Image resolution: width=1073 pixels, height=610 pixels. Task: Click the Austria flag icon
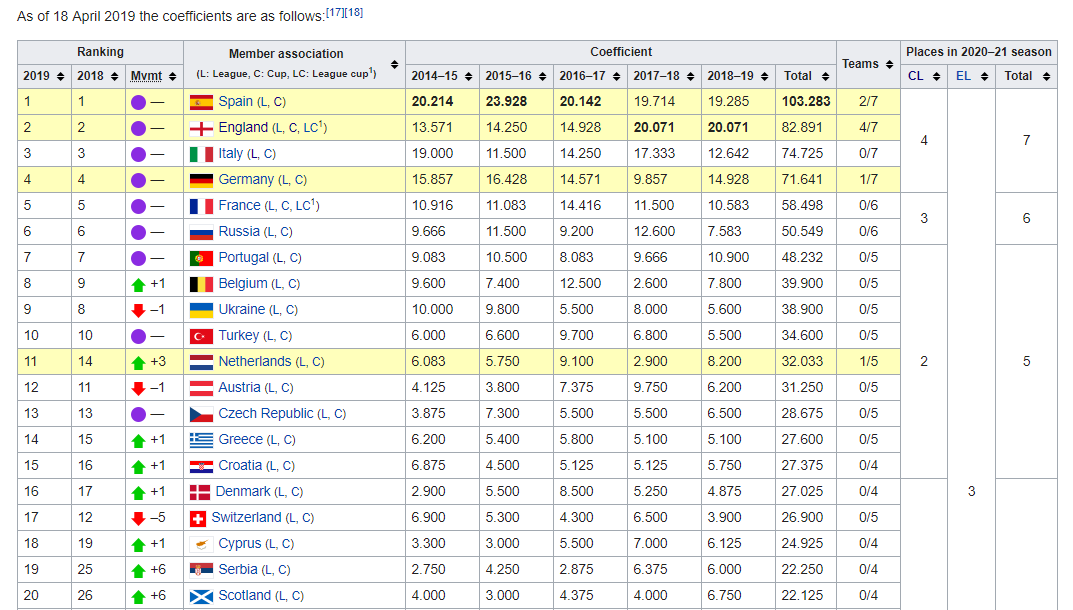pyautogui.click(x=201, y=389)
